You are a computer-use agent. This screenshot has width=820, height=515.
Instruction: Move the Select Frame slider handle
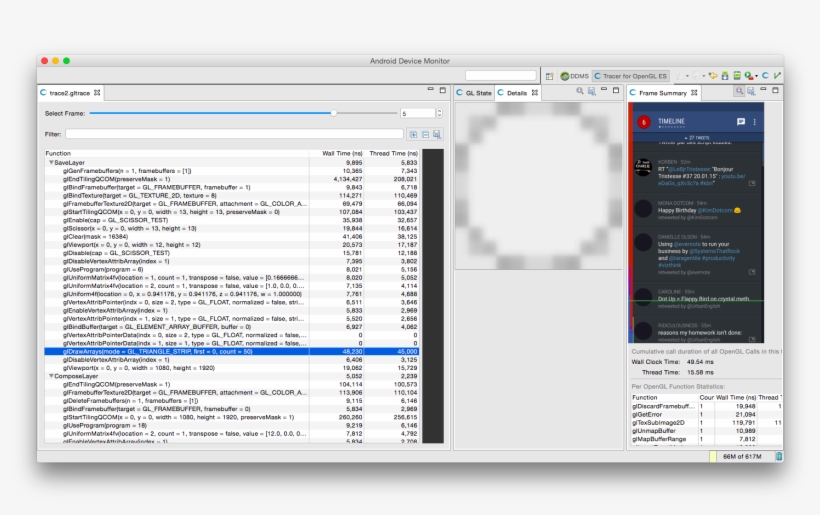pos(334,113)
